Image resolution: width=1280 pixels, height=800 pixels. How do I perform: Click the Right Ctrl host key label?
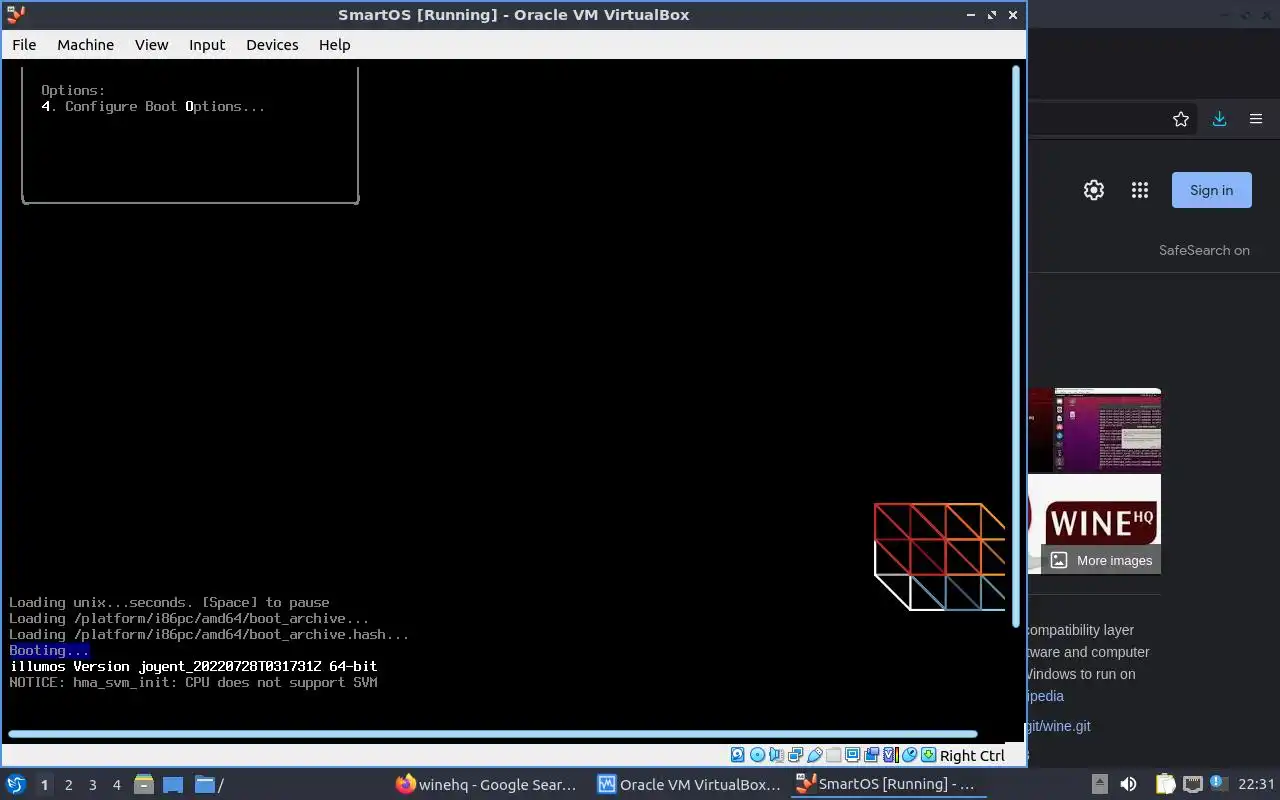pyautogui.click(x=972, y=756)
